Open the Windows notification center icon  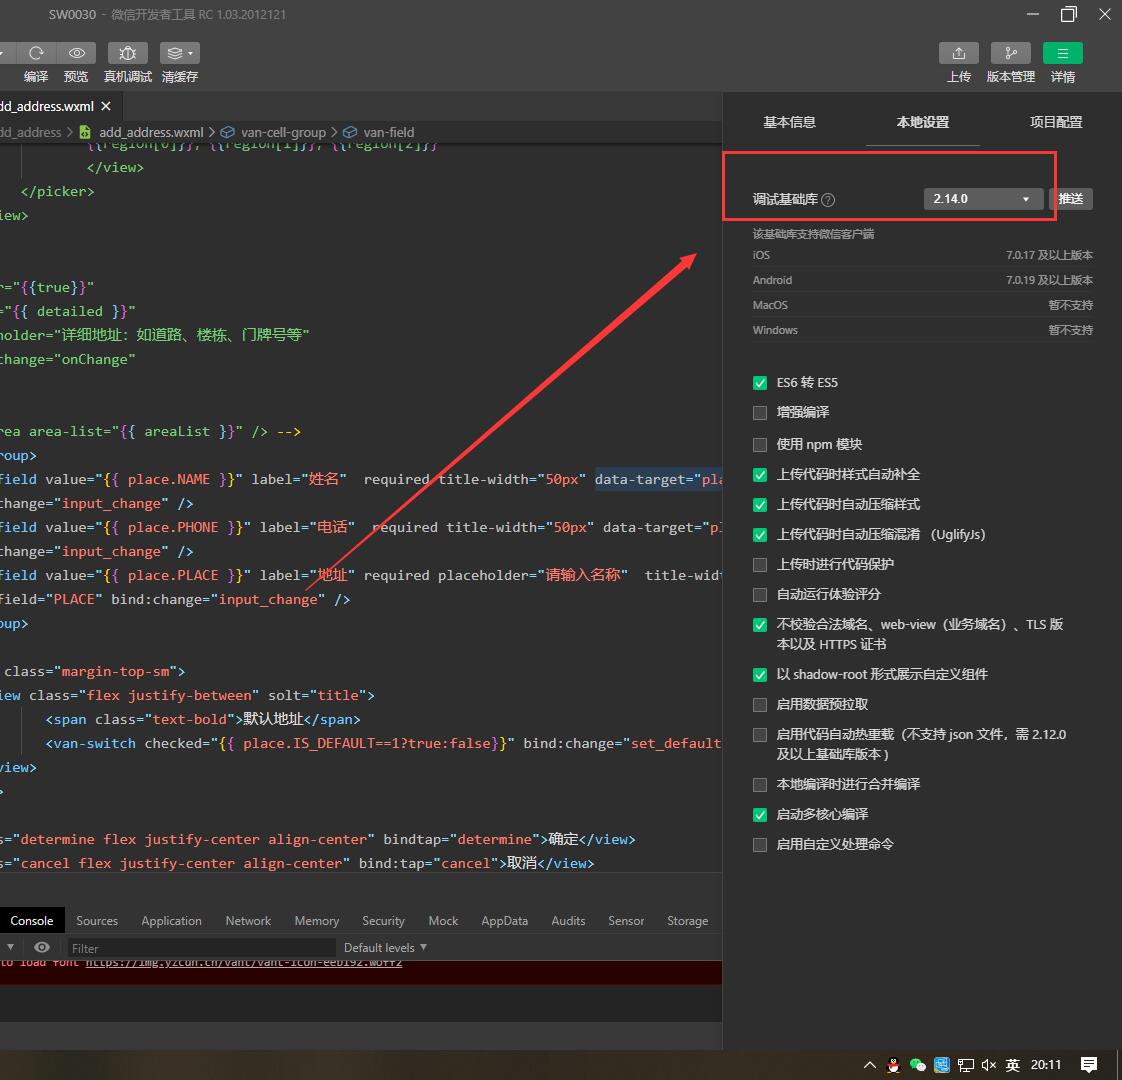pyautogui.click(x=1088, y=1065)
